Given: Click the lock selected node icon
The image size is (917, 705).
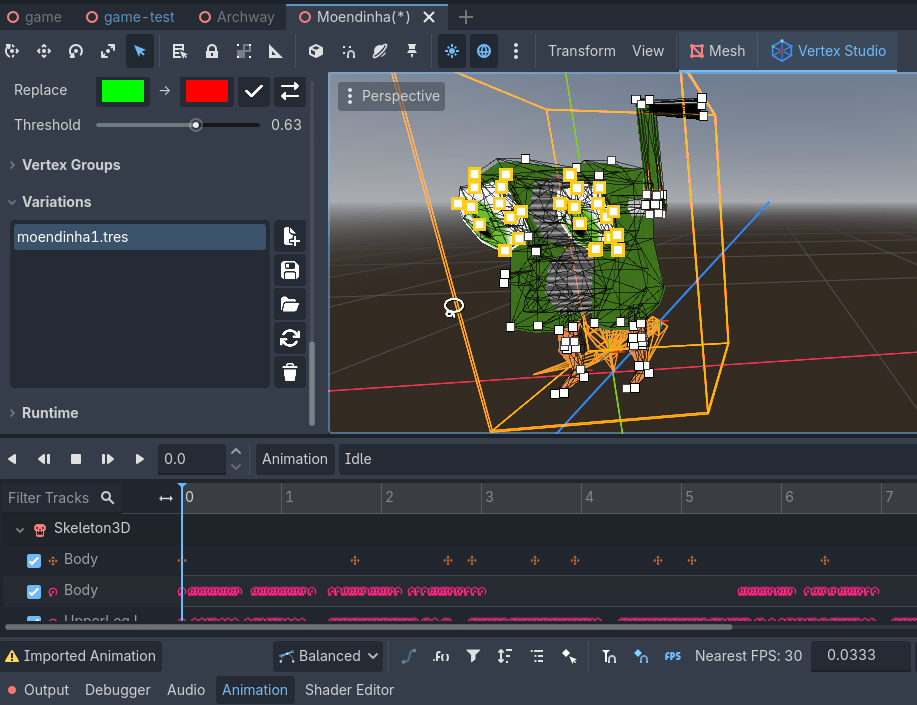Looking at the screenshot, I should 212,51.
